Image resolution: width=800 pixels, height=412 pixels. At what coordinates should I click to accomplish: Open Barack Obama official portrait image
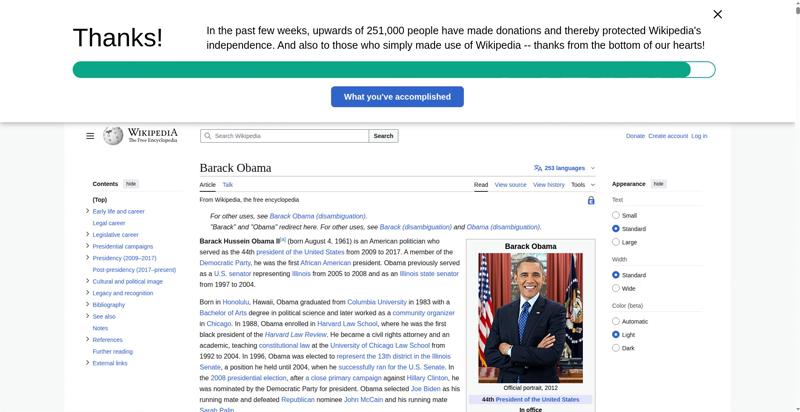pos(530,317)
